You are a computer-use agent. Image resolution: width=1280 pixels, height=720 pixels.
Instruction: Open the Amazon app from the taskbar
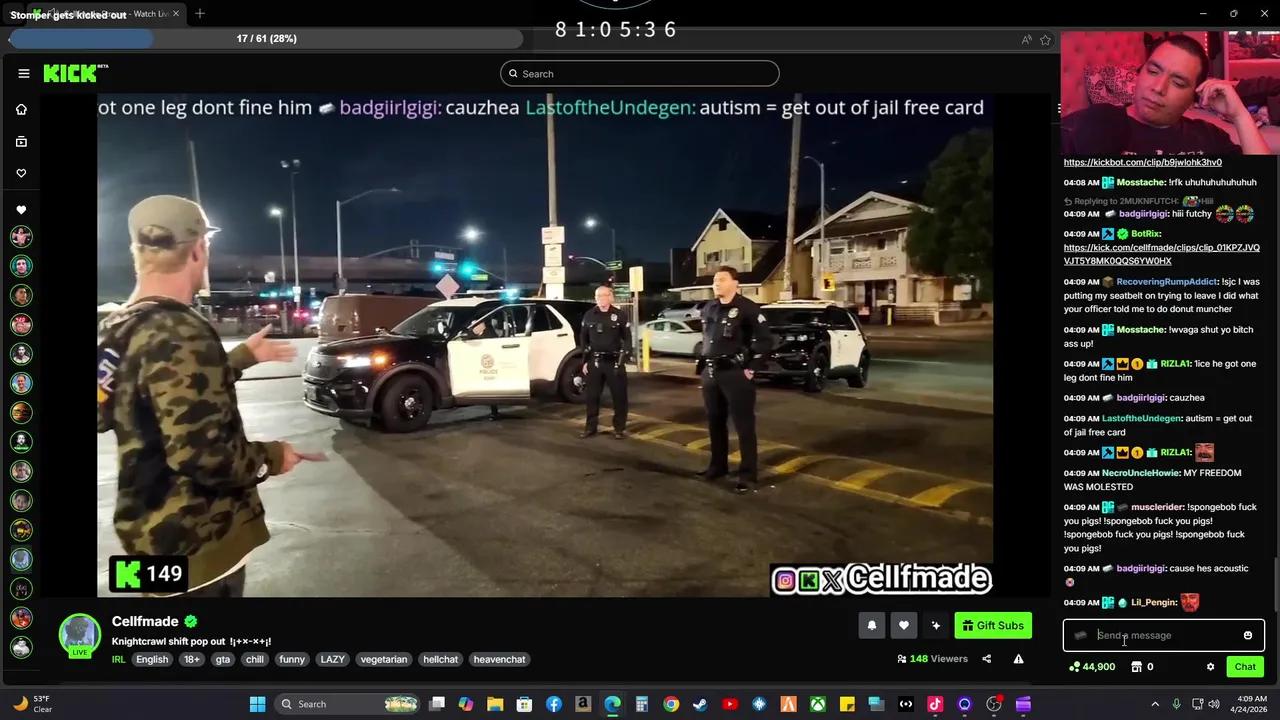click(583, 704)
